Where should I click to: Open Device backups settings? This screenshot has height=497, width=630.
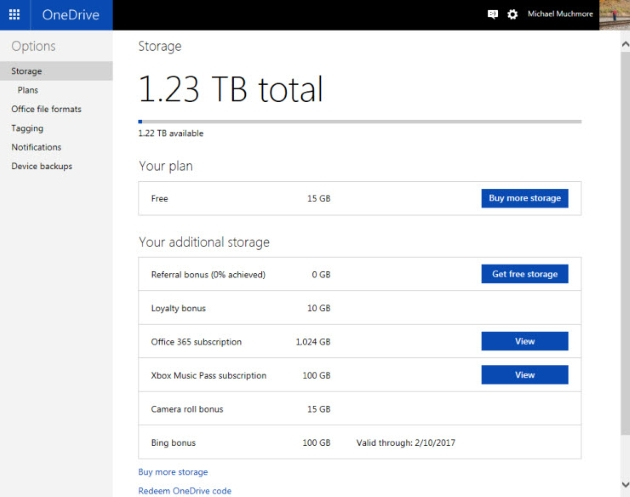41,166
